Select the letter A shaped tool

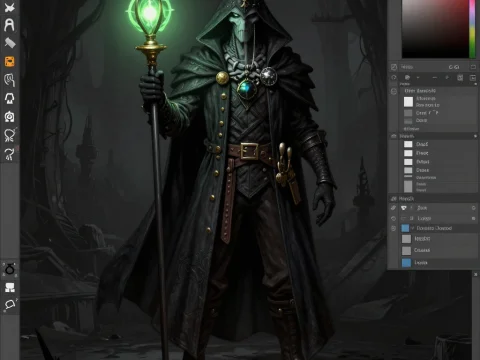[9, 25]
